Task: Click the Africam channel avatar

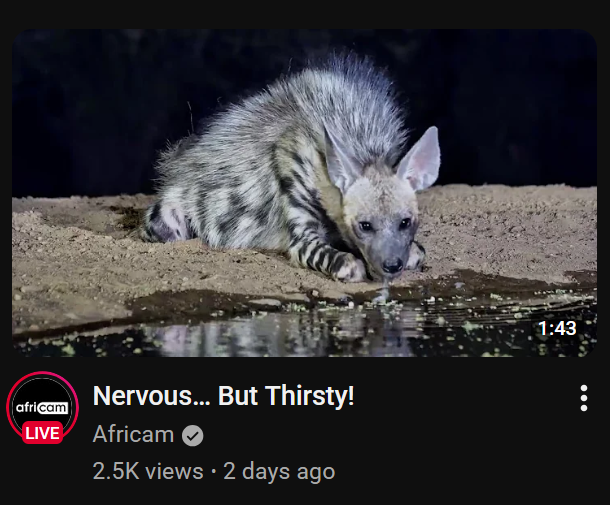Action: [42, 407]
